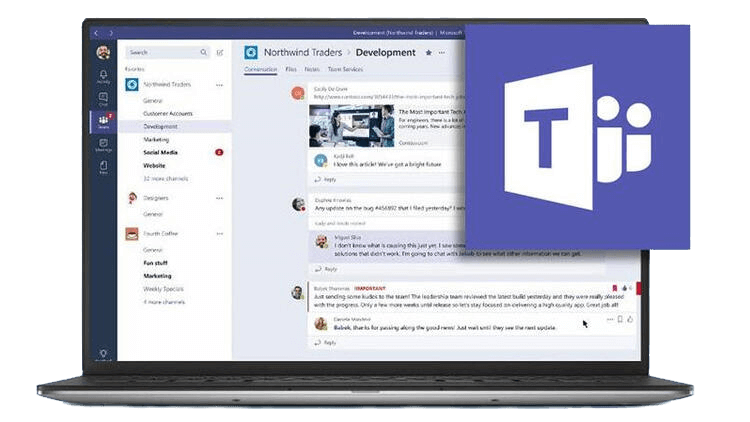The image size is (750, 422).
Task: Open Development channel header more options
Action: [x=442, y=53]
